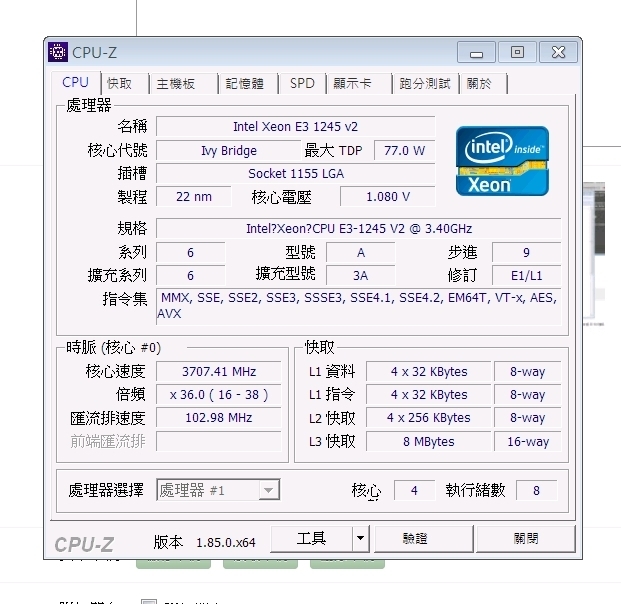The width and height of the screenshot is (621, 604).
Task: Click the Ivy Bridge code name value
Action: click(x=229, y=151)
